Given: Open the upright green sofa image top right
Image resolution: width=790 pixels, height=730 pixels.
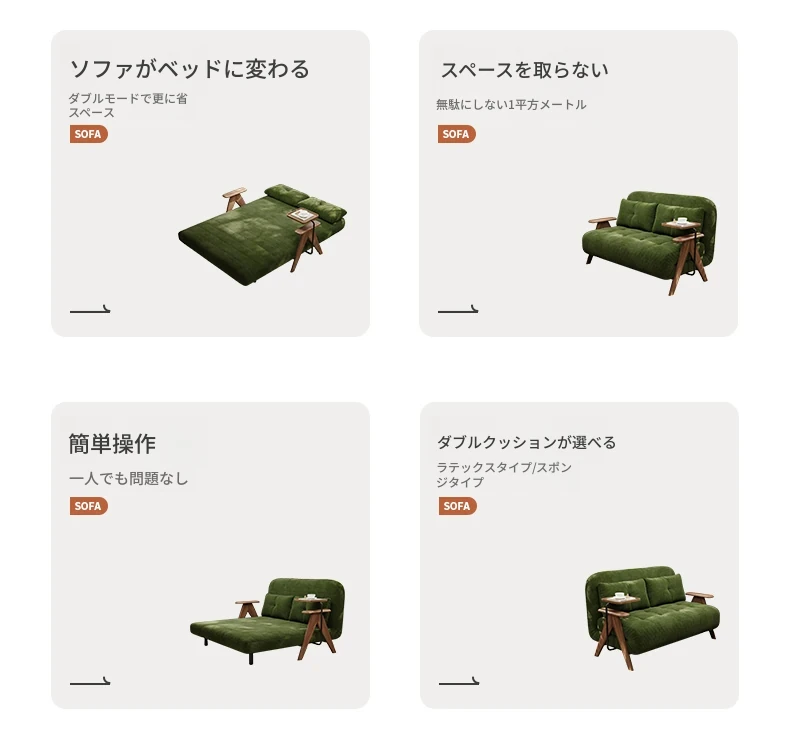Looking at the screenshot, I should [649, 242].
